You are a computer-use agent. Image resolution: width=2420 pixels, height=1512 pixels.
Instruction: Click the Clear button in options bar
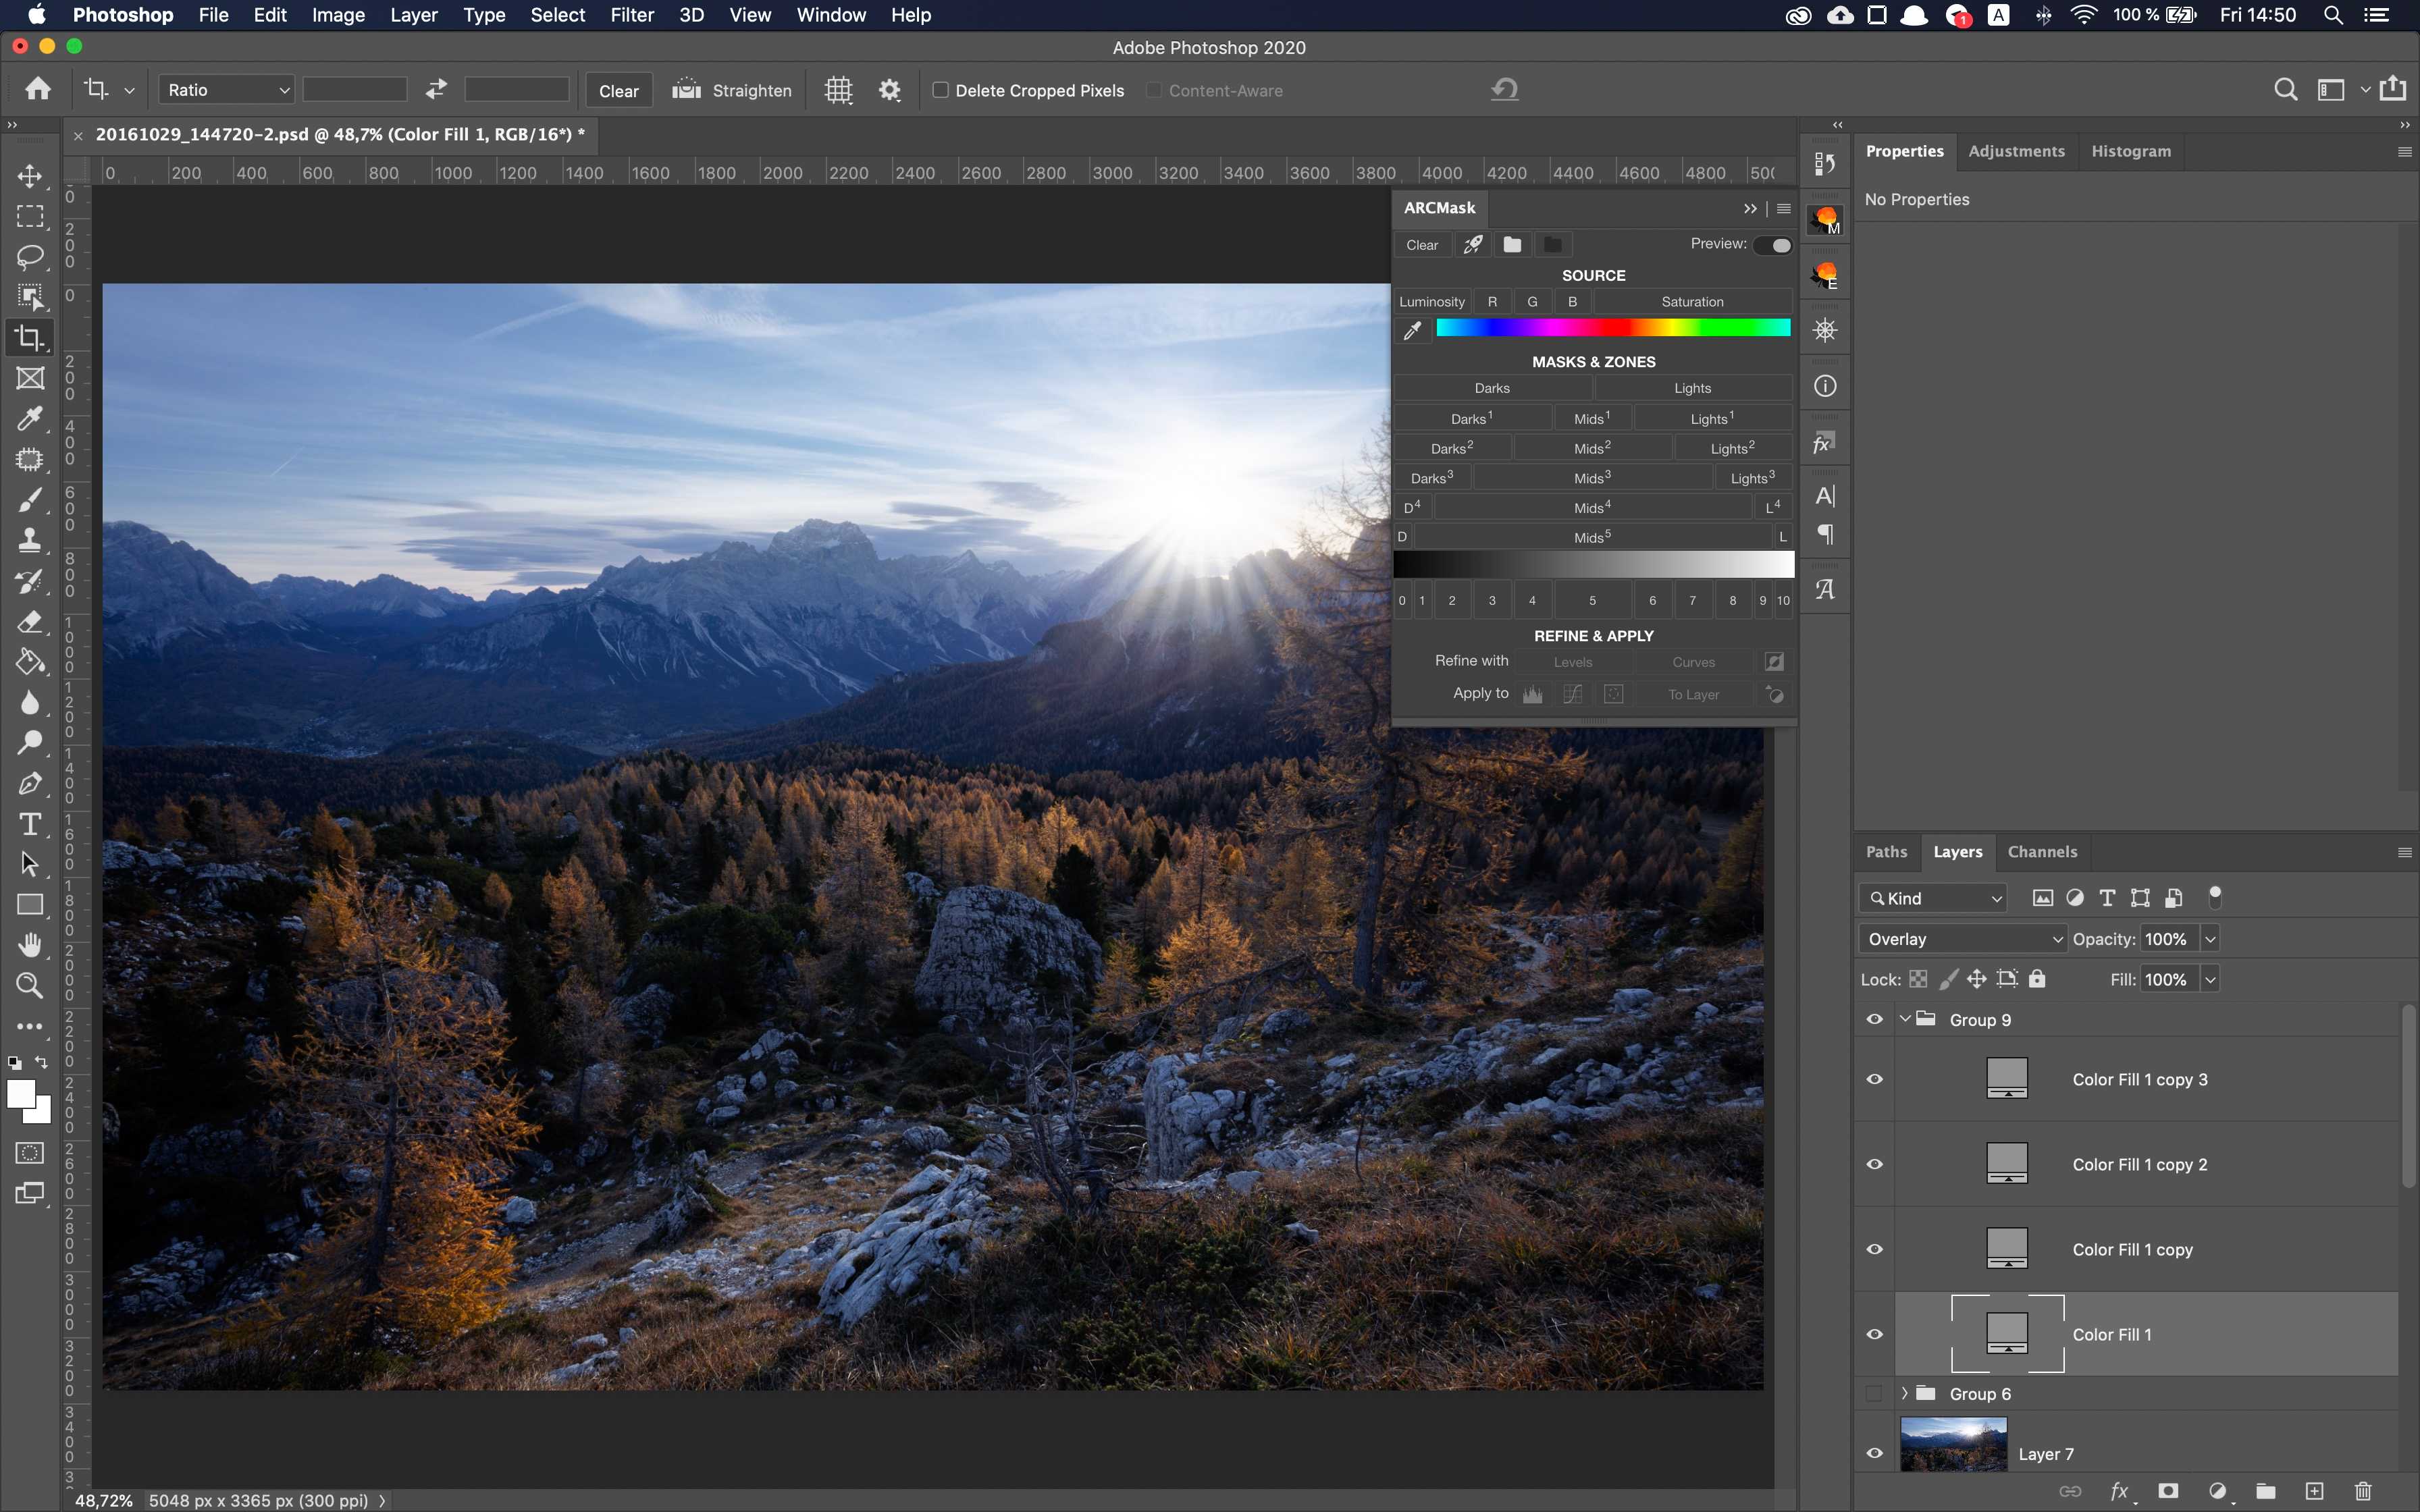(618, 91)
